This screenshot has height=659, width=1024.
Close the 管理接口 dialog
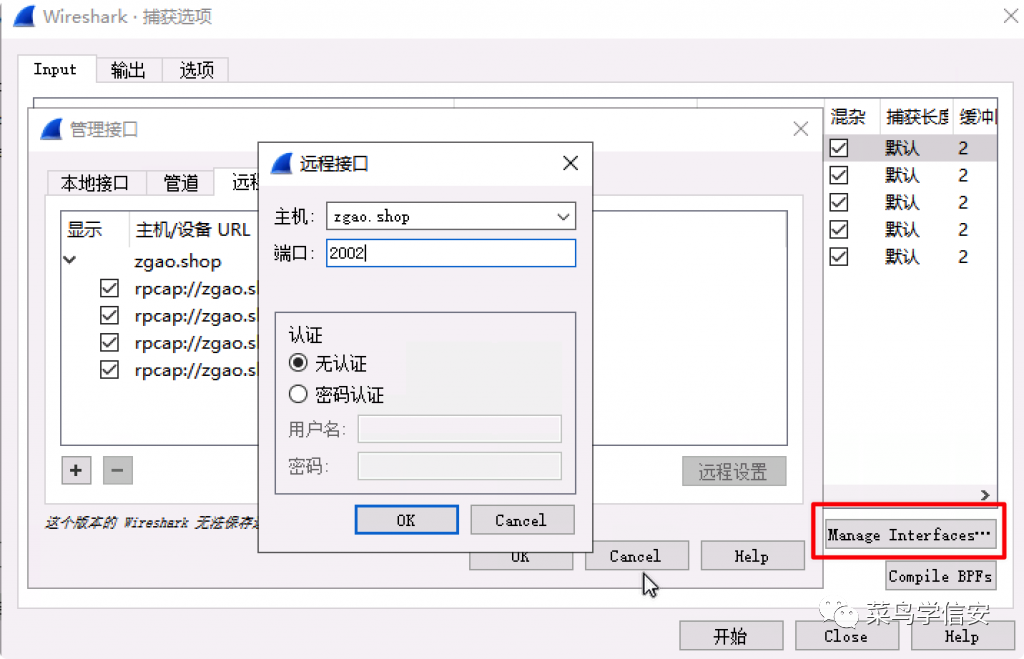click(x=801, y=129)
